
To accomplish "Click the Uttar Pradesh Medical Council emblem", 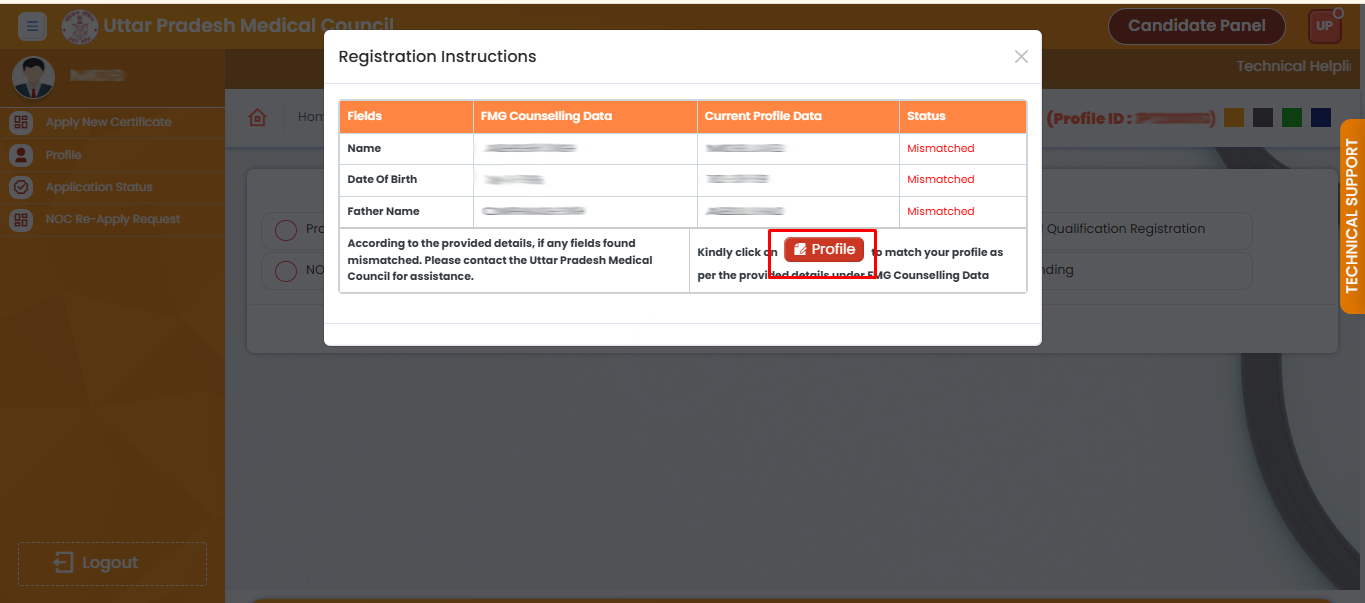I will click(80, 26).
